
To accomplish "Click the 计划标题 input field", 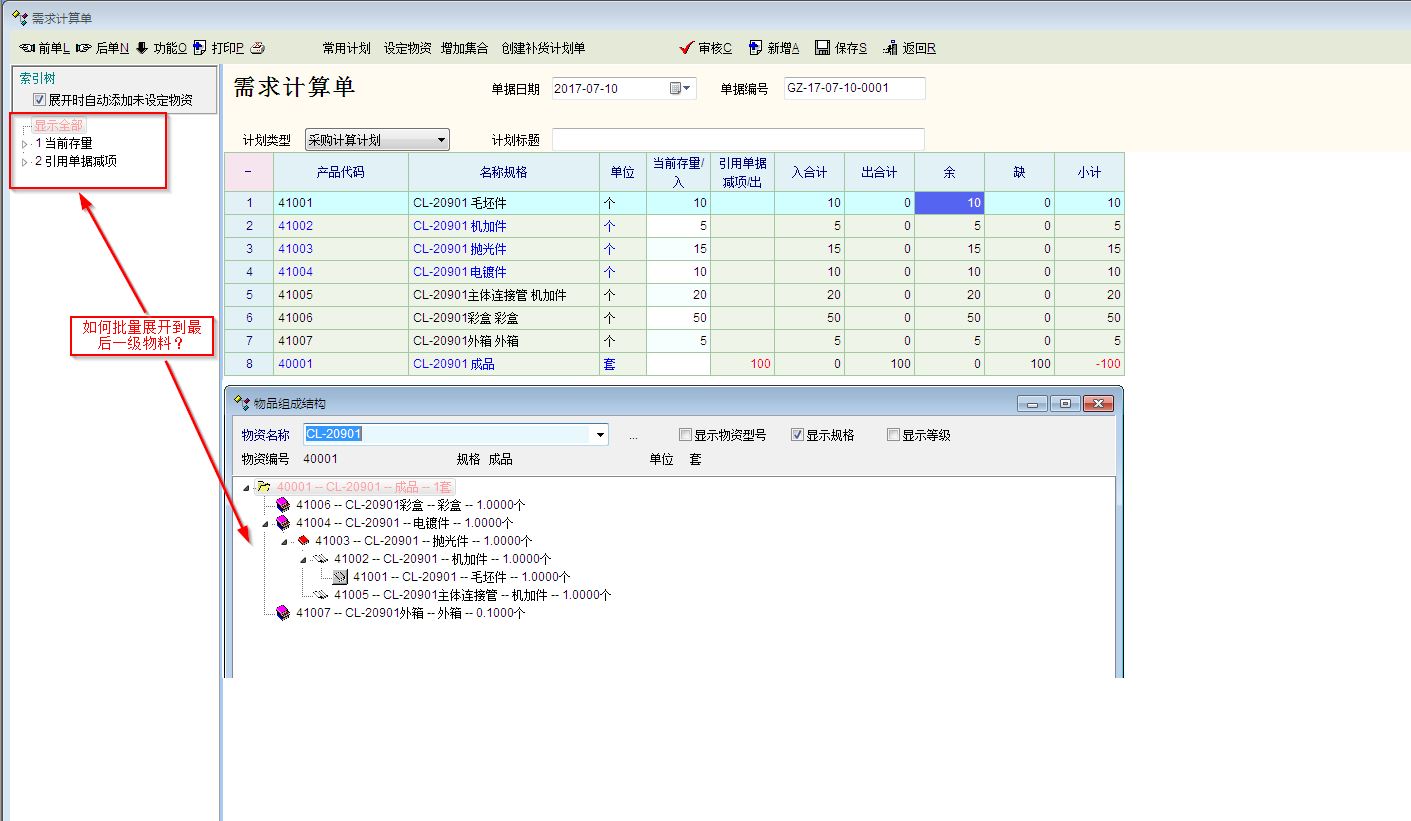I will click(738, 140).
